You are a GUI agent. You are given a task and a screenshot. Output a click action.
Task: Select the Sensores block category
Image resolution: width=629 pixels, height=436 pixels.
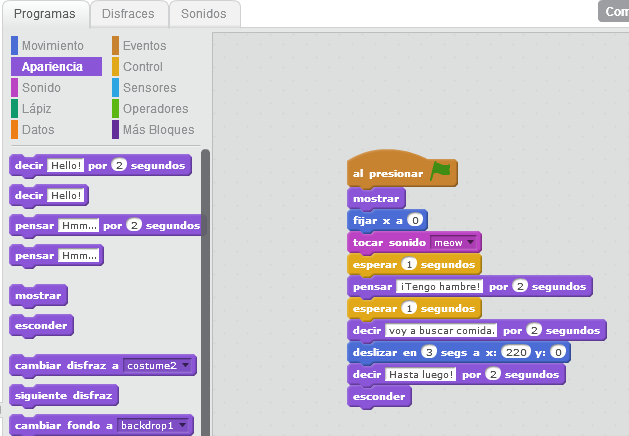(x=150, y=87)
